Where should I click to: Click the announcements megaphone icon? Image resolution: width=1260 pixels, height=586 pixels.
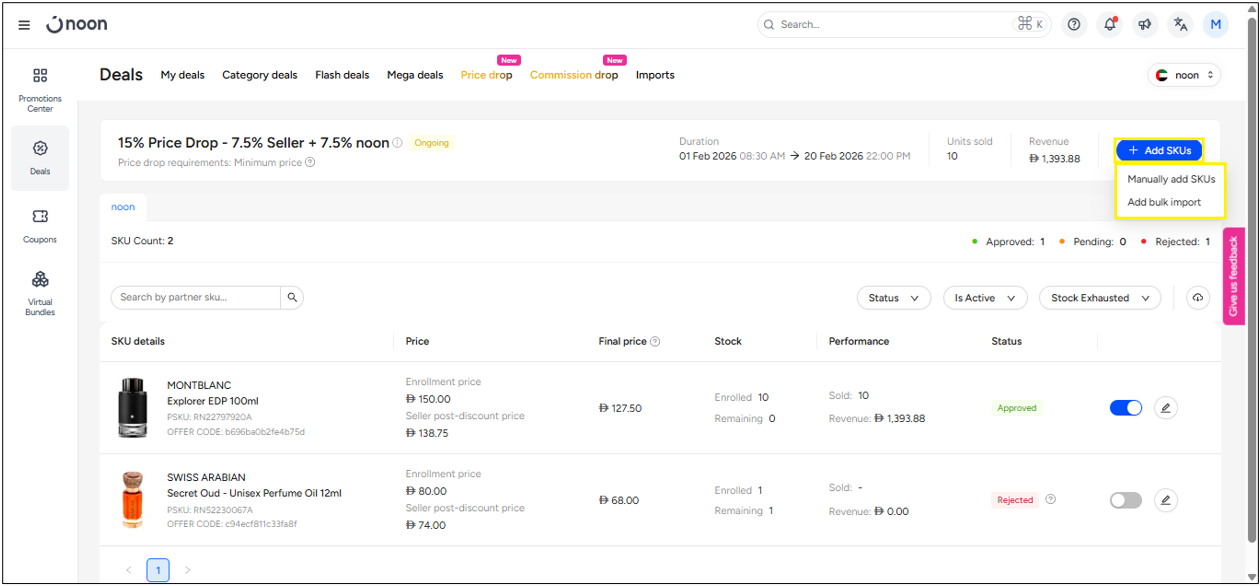click(x=1145, y=25)
